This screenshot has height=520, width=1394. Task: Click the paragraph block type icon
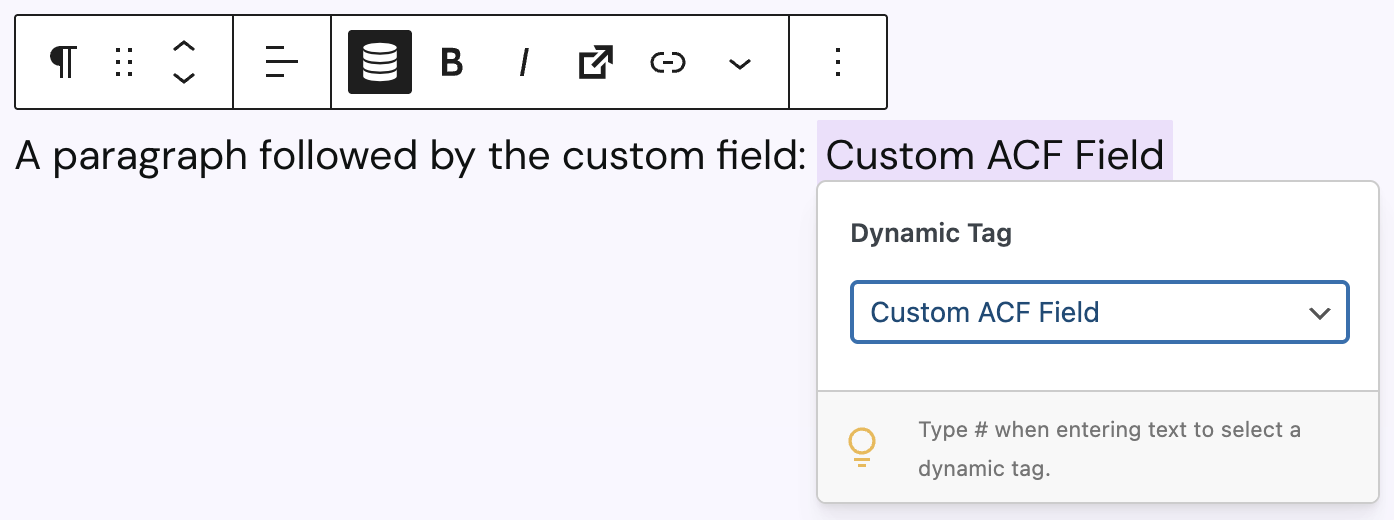coord(64,62)
